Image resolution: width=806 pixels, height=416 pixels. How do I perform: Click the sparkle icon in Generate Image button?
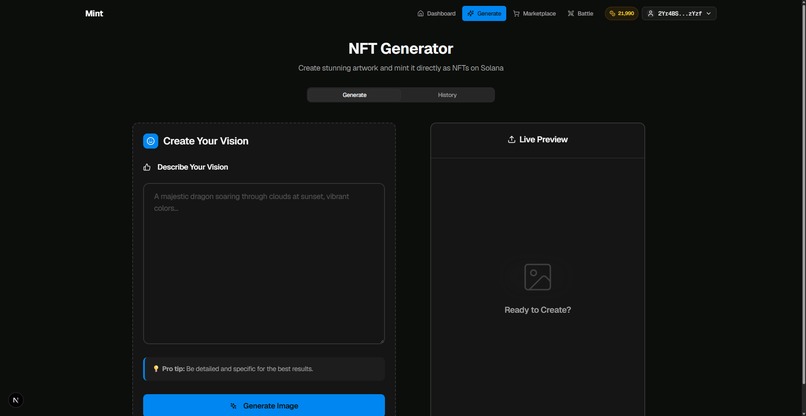pos(234,406)
